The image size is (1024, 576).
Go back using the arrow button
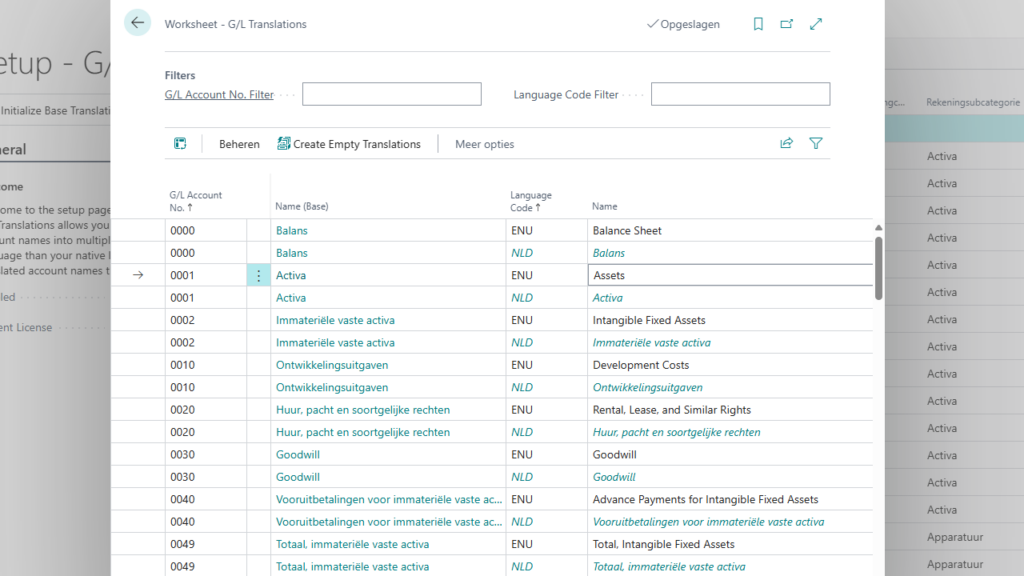click(x=137, y=23)
